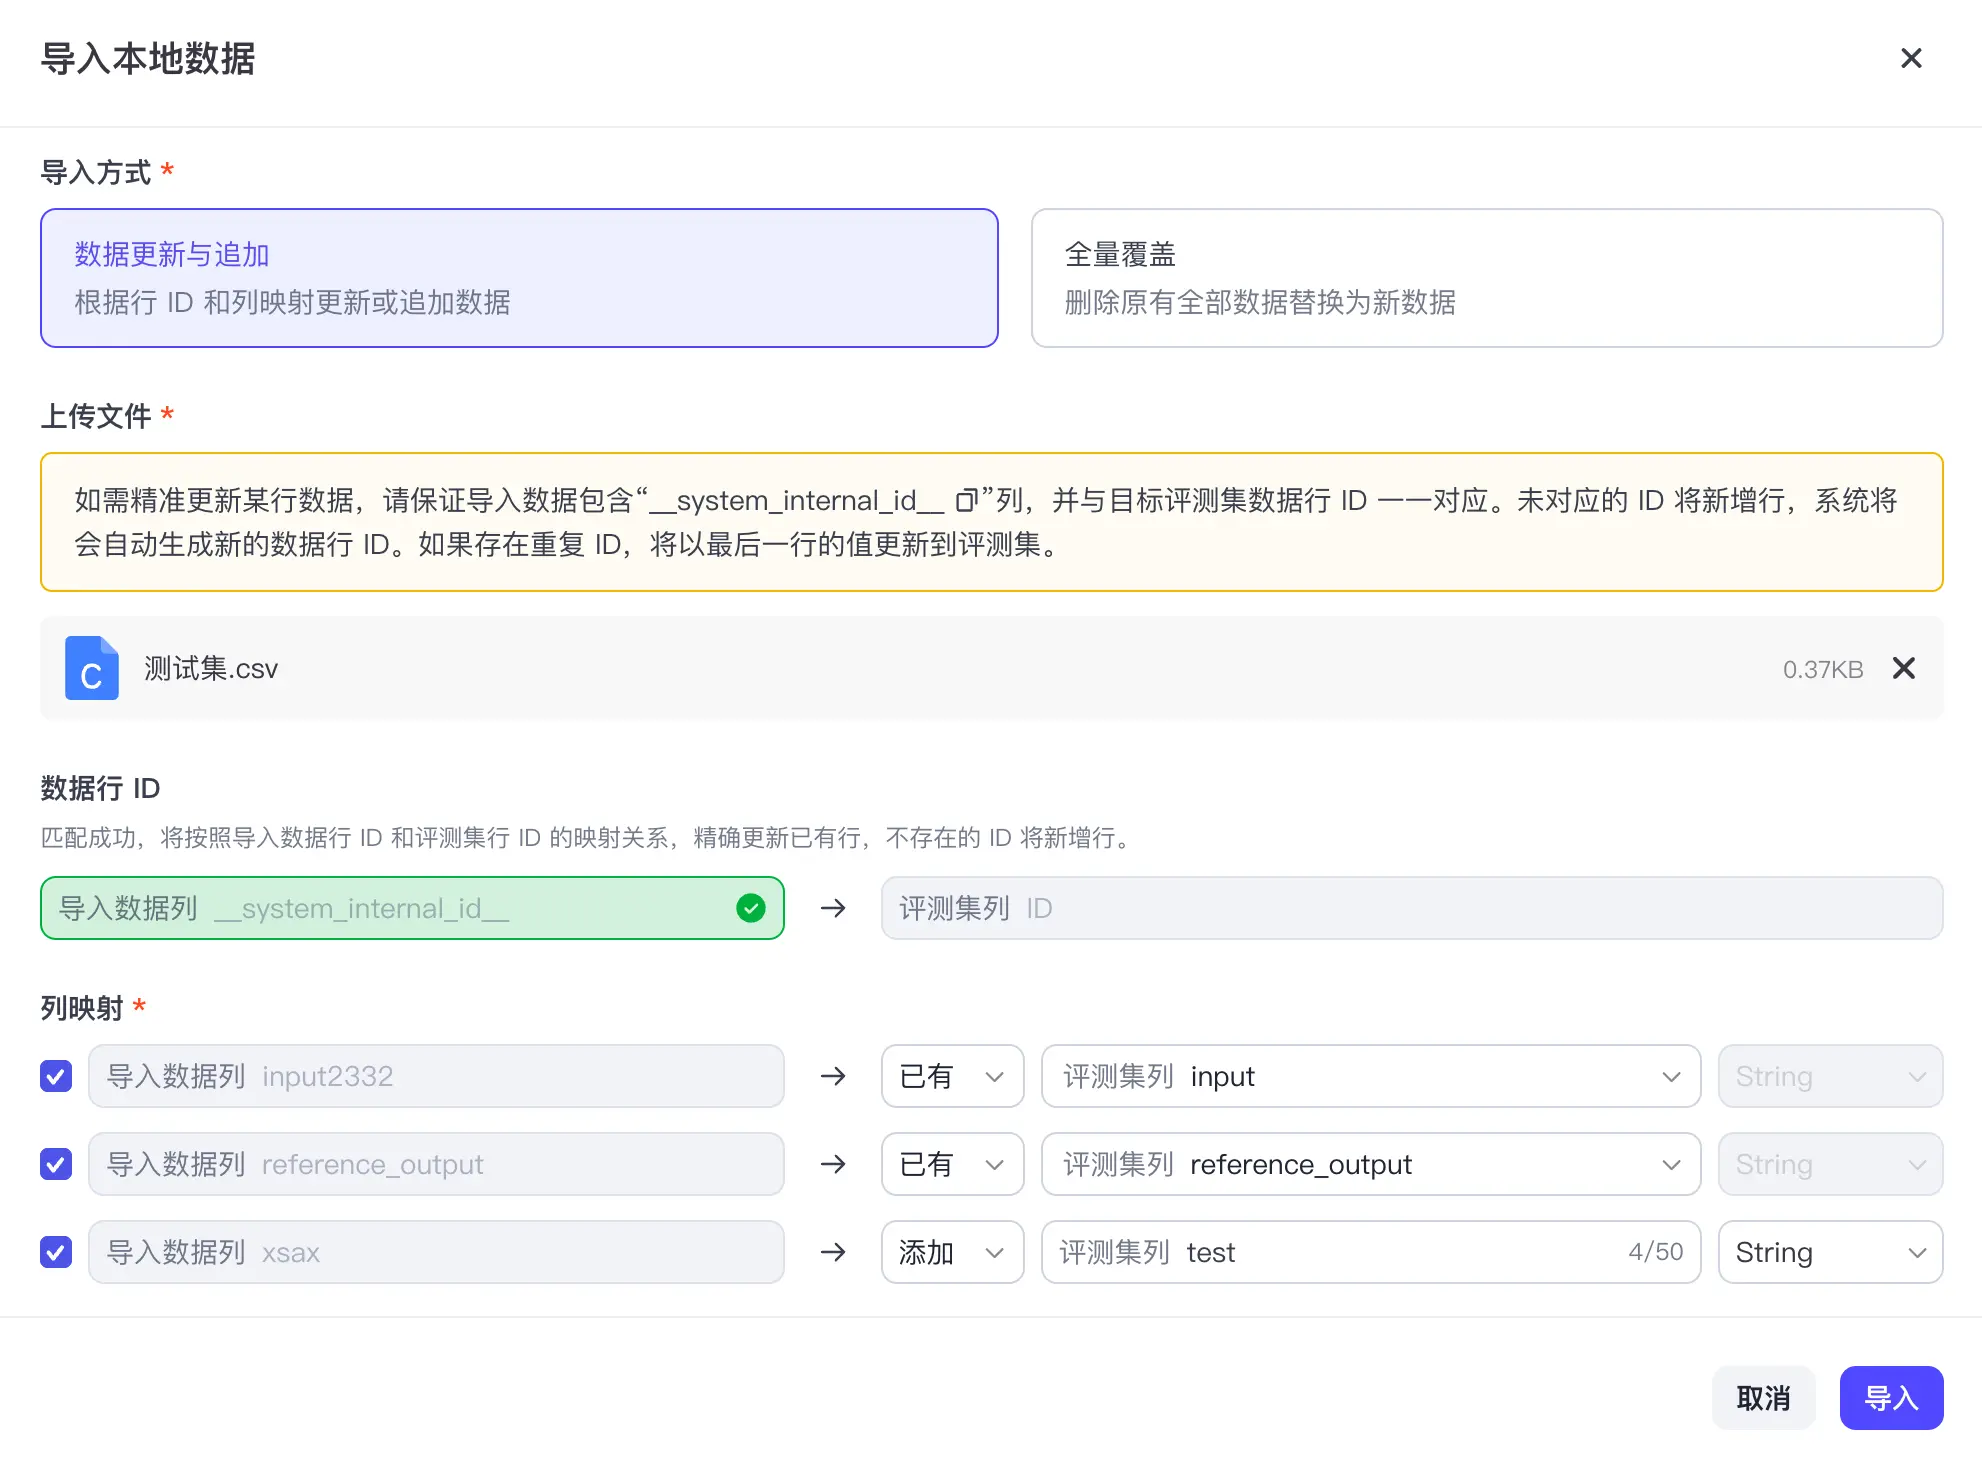Open the 评测集列 input dropdown
1982x1458 pixels.
(x=1371, y=1076)
